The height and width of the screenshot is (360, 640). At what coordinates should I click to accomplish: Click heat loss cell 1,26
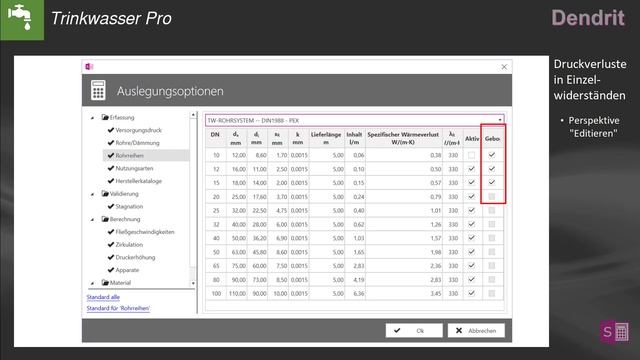[404, 224]
